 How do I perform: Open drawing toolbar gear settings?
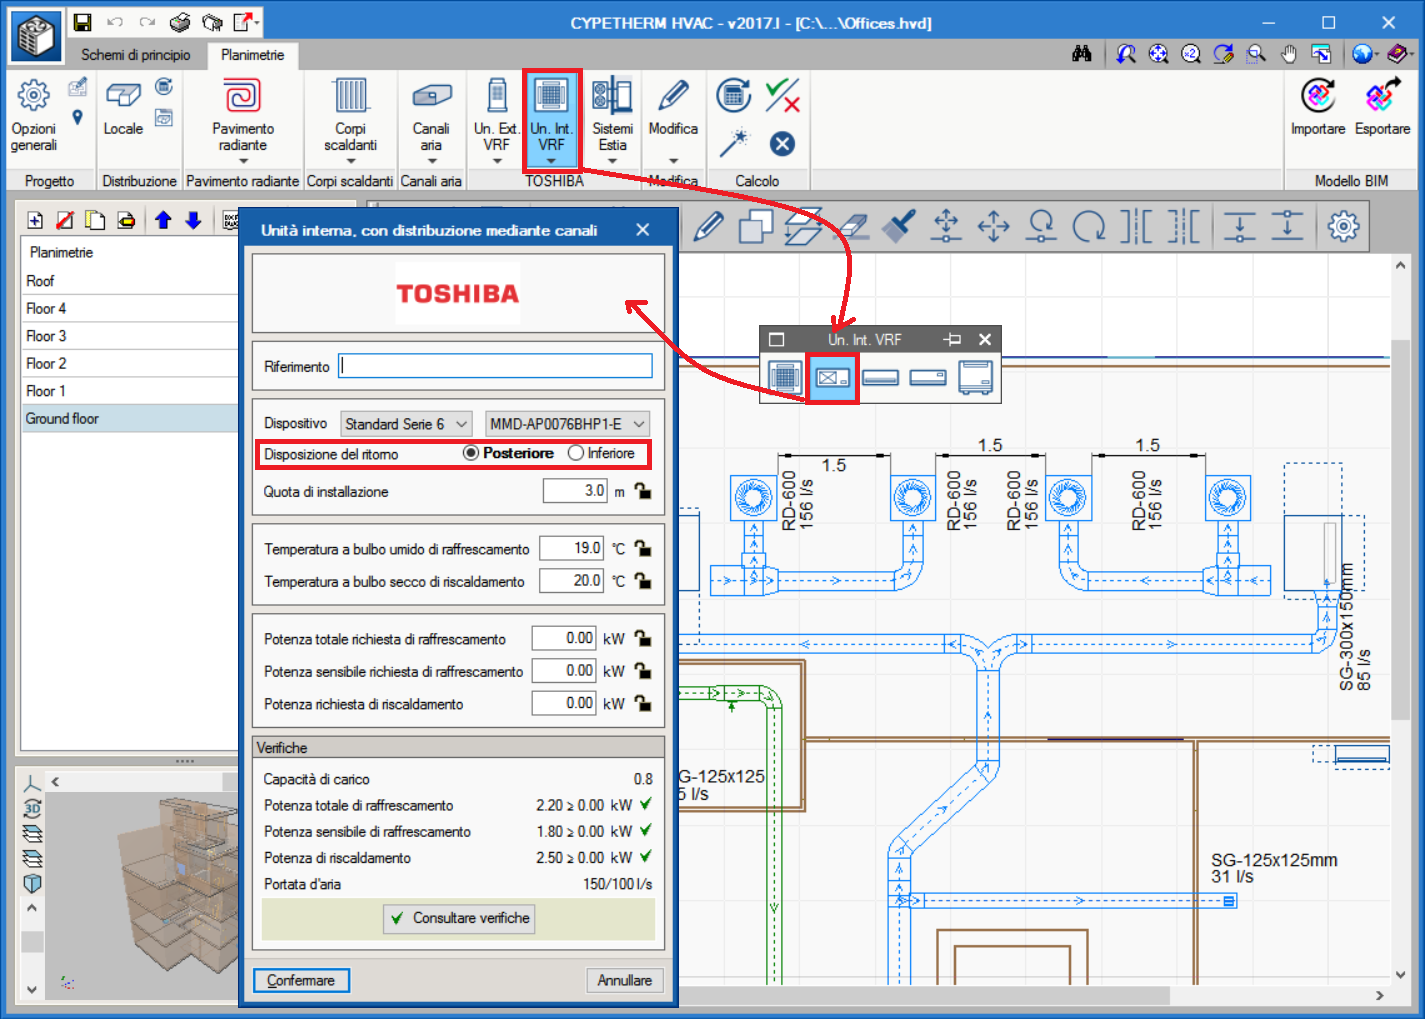(1343, 227)
